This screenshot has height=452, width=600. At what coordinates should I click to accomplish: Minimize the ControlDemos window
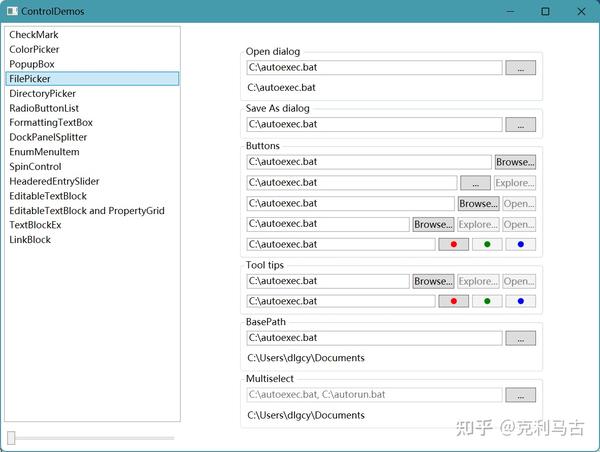[510, 11]
